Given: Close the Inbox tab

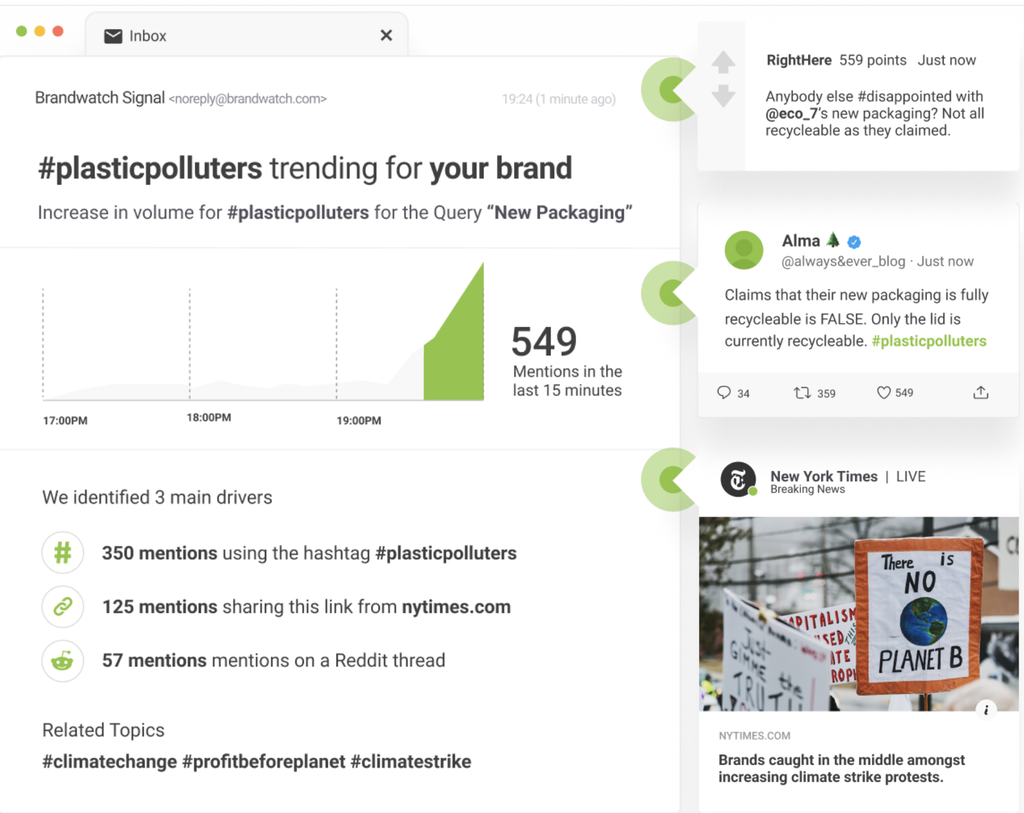Looking at the screenshot, I should 386,36.
